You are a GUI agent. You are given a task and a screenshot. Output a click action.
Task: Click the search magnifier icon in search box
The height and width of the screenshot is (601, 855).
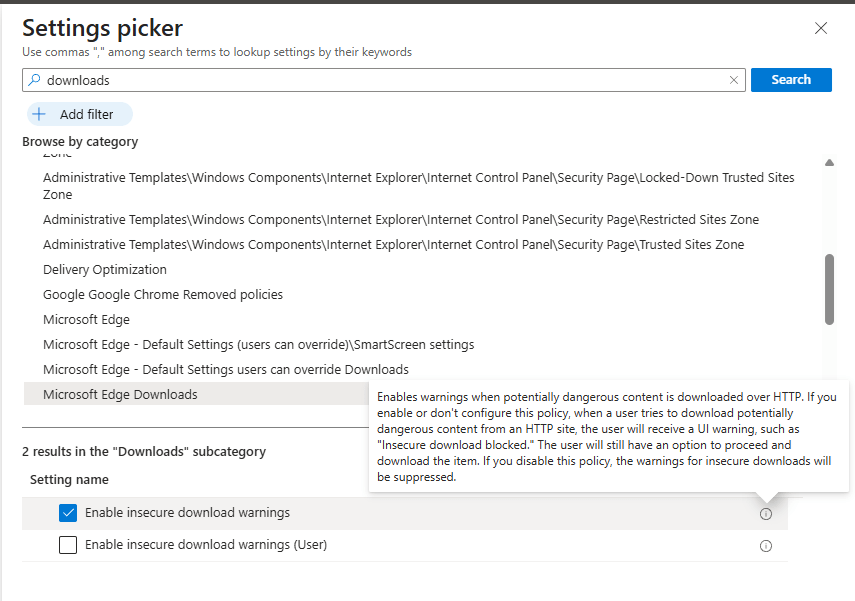point(34,80)
